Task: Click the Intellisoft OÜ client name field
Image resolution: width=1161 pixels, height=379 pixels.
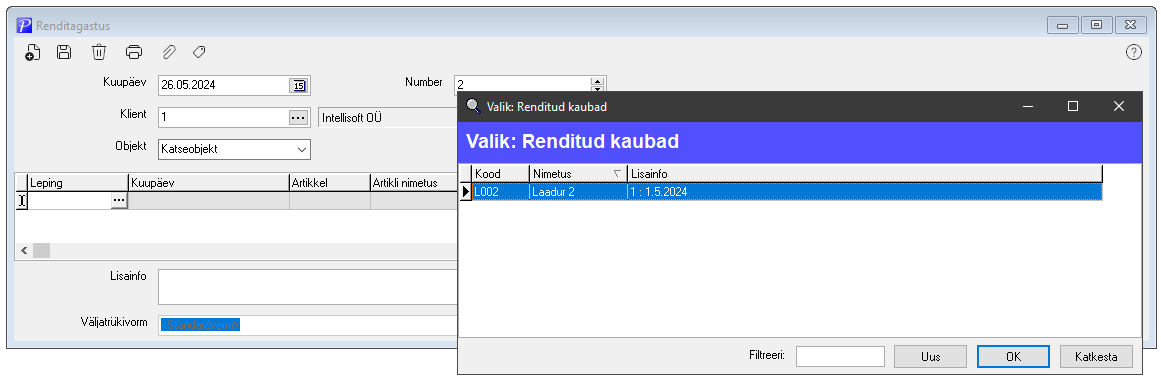Action: coord(387,117)
